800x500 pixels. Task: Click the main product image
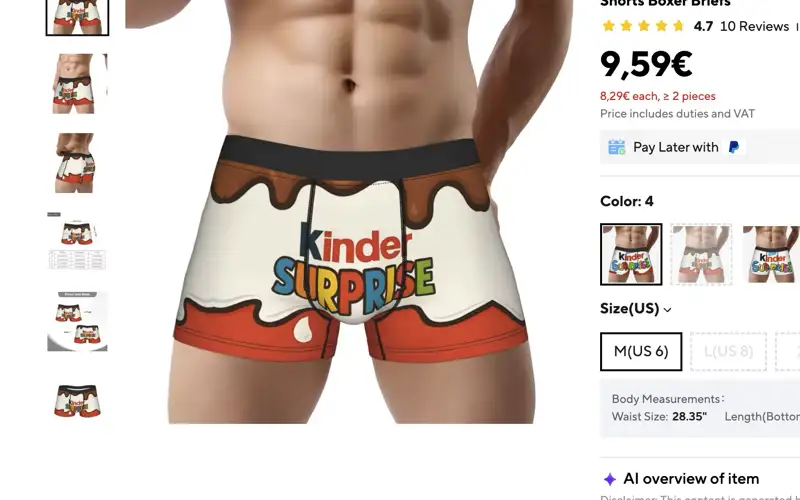352,212
